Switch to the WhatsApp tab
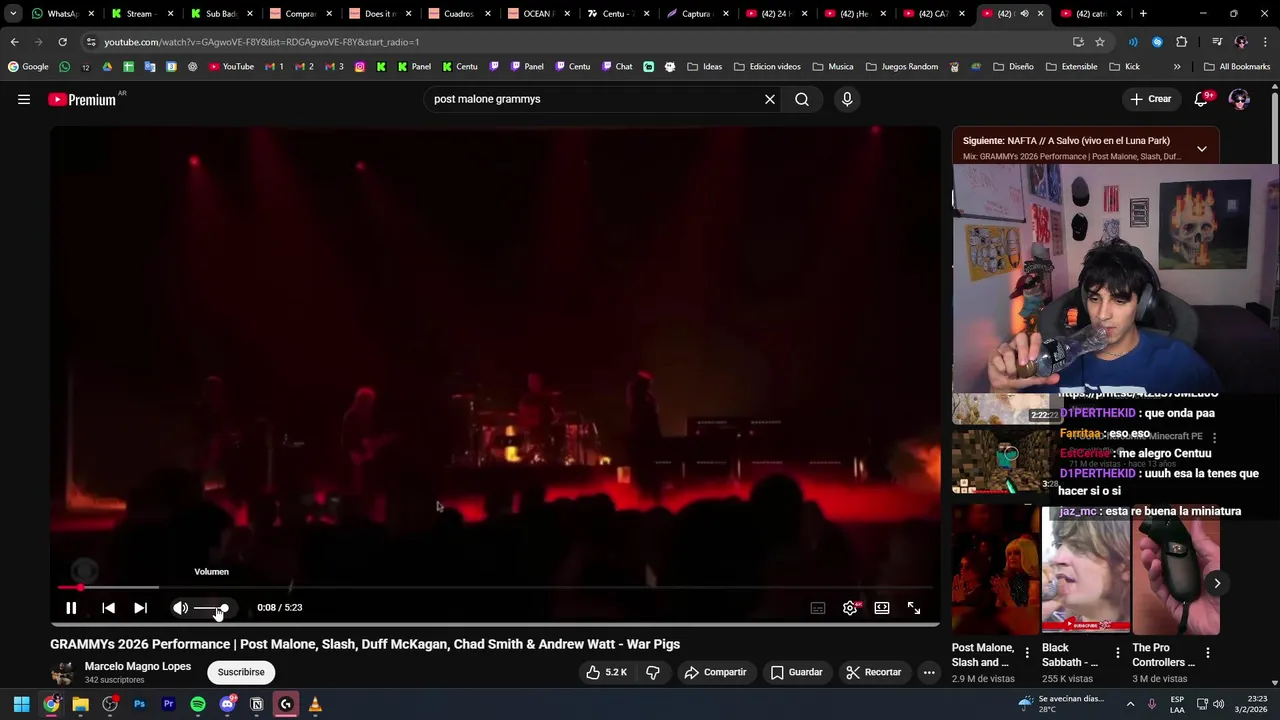This screenshot has width=1280, height=720. click(63, 14)
